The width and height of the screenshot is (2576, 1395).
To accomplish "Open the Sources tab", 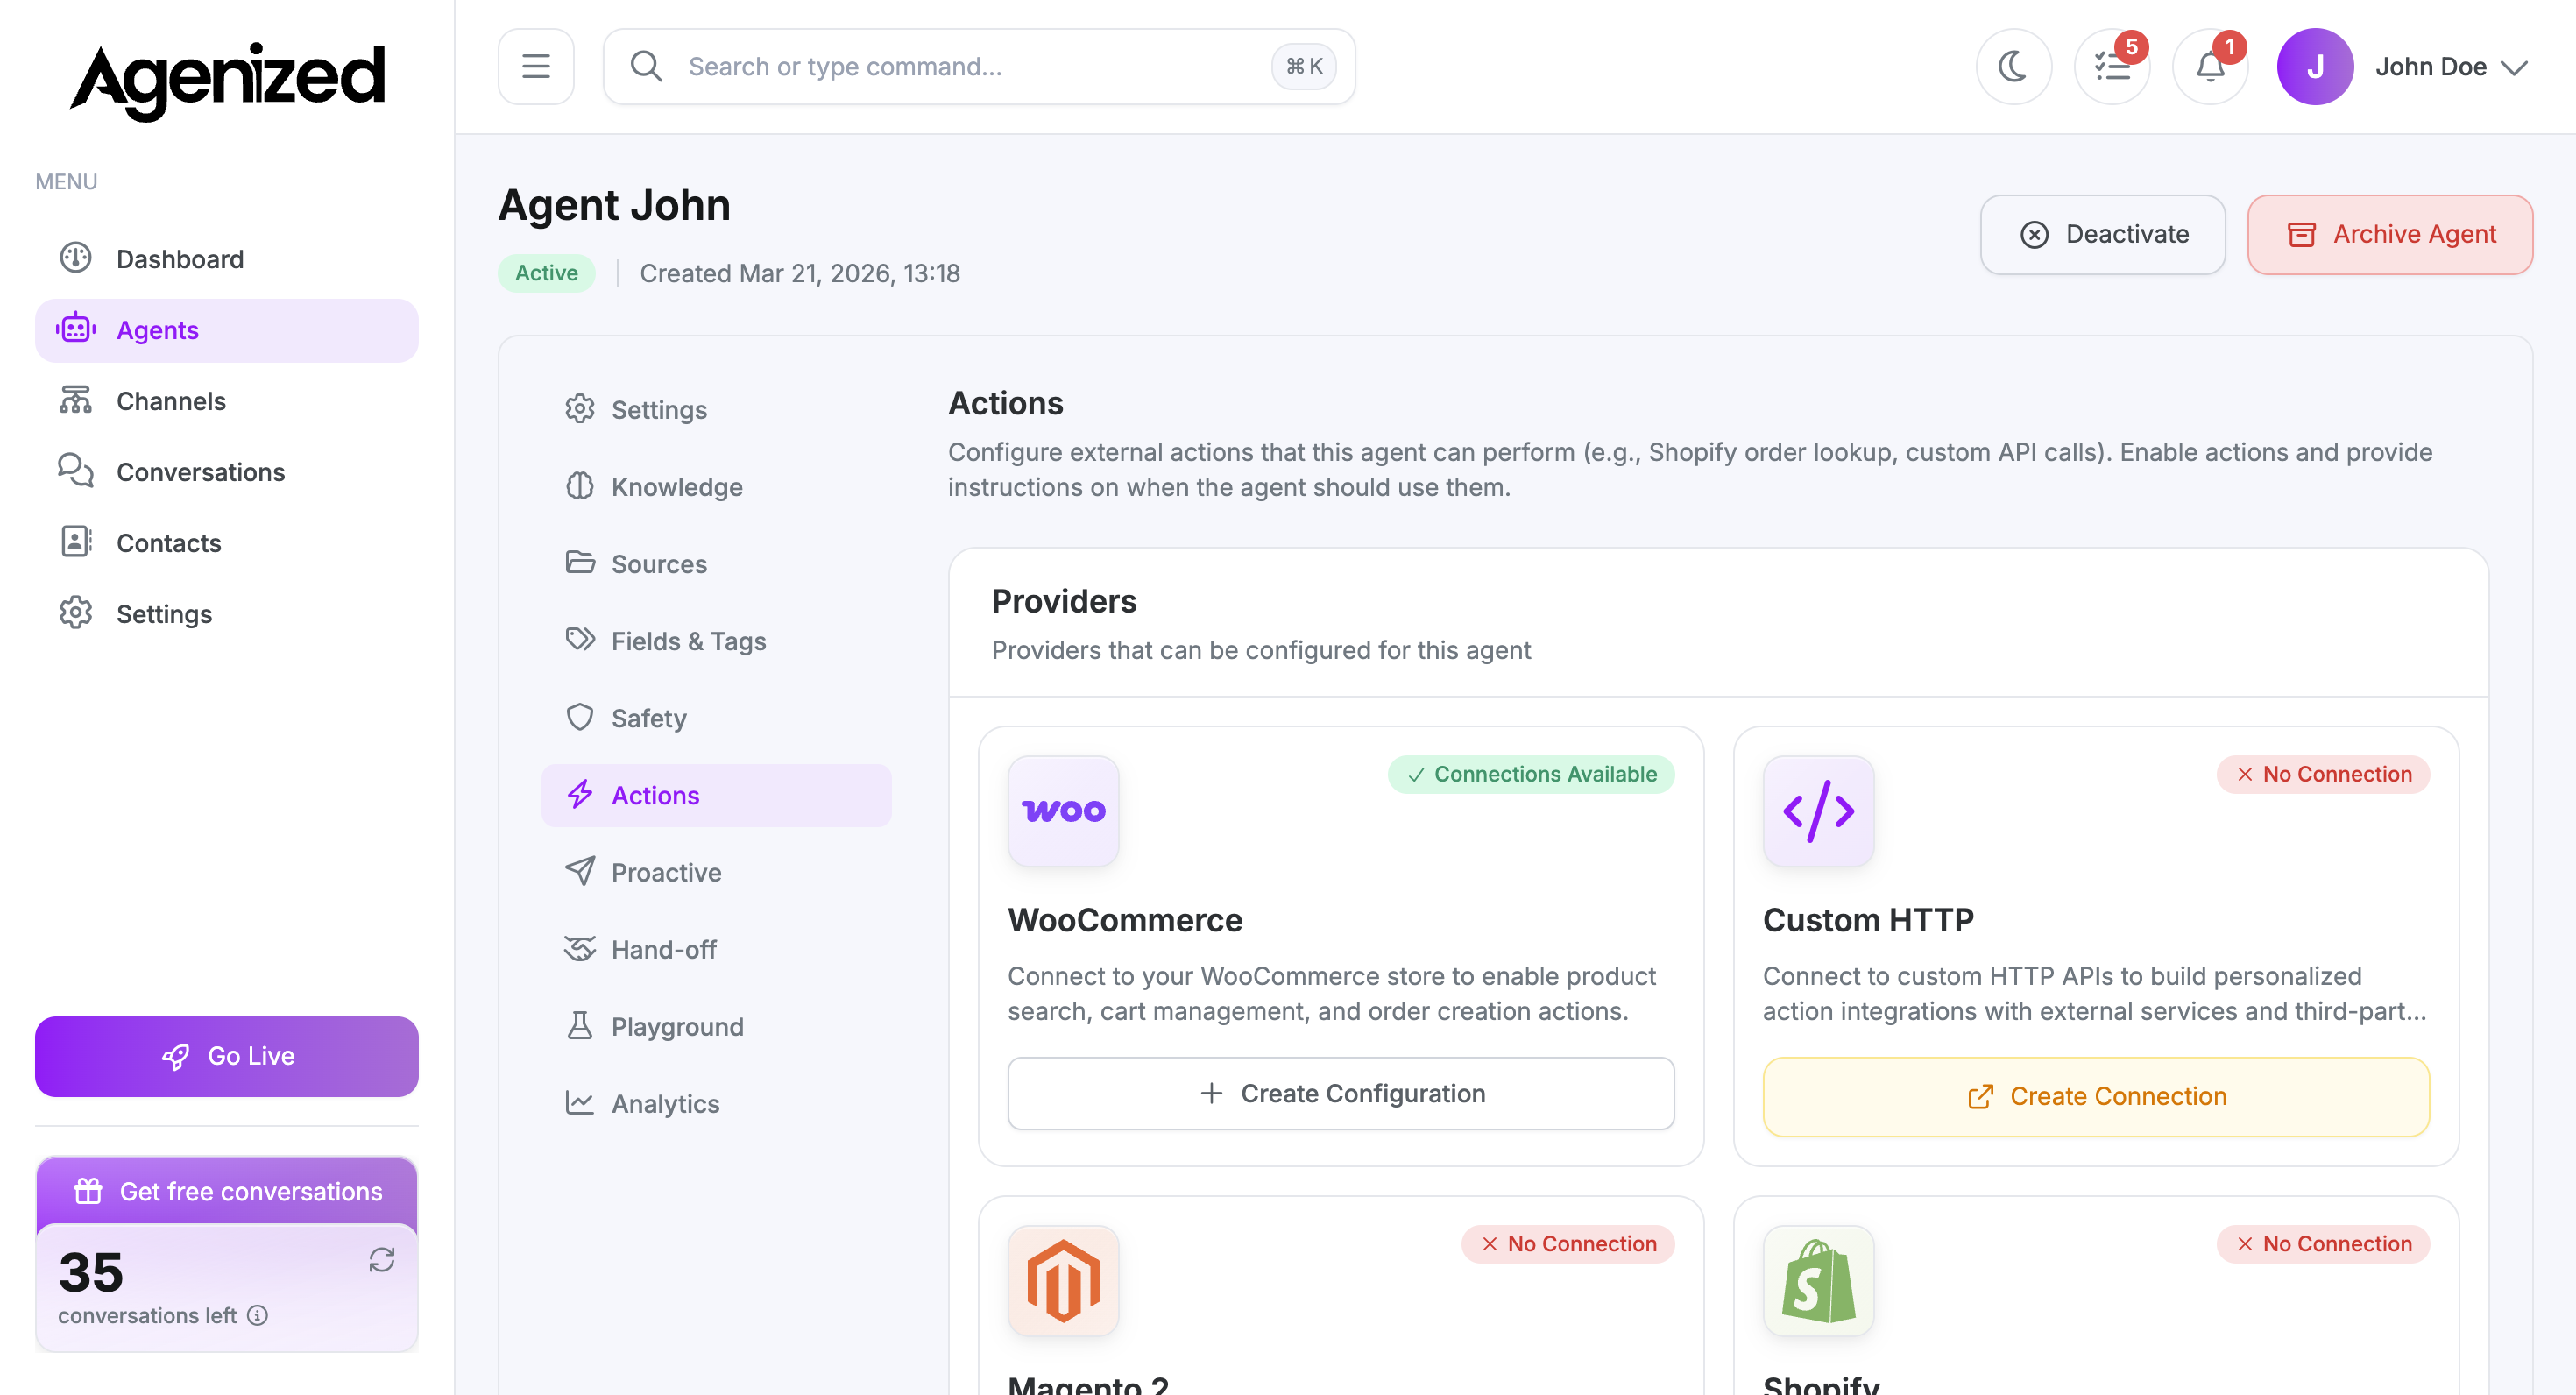I will click(716, 564).
